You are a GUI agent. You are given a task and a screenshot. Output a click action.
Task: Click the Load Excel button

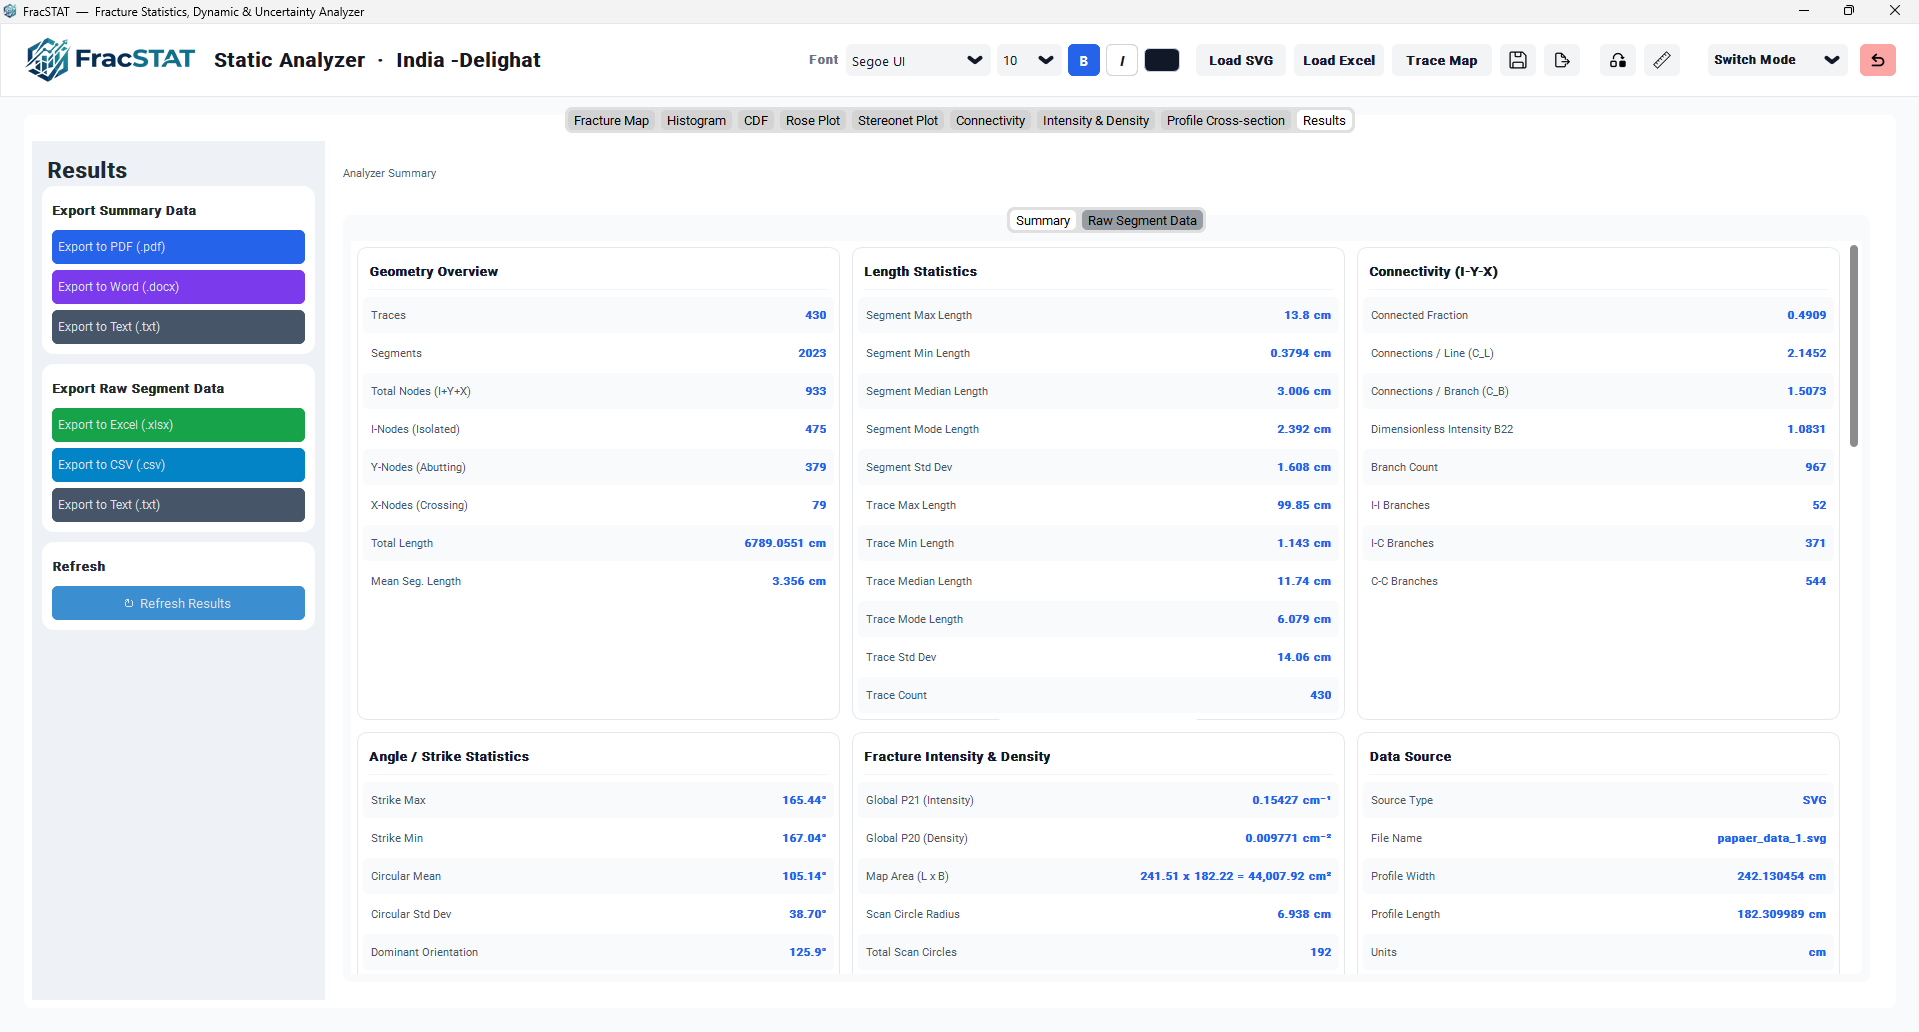tap(1338, 60)
